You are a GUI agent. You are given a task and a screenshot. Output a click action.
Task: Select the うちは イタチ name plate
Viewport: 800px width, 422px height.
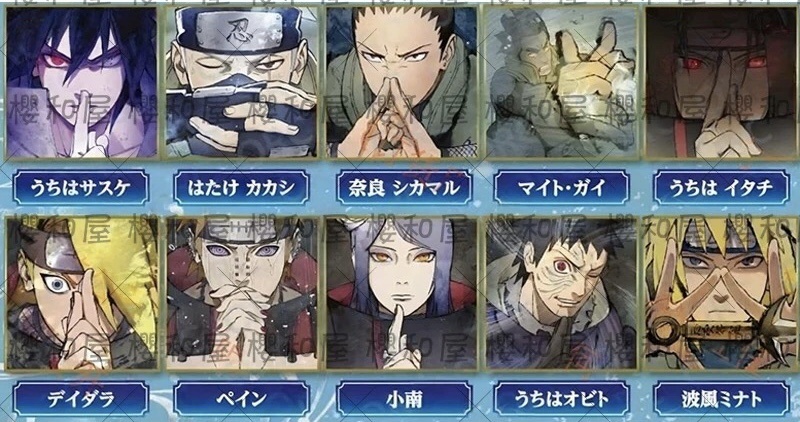(x=721, y=188)
